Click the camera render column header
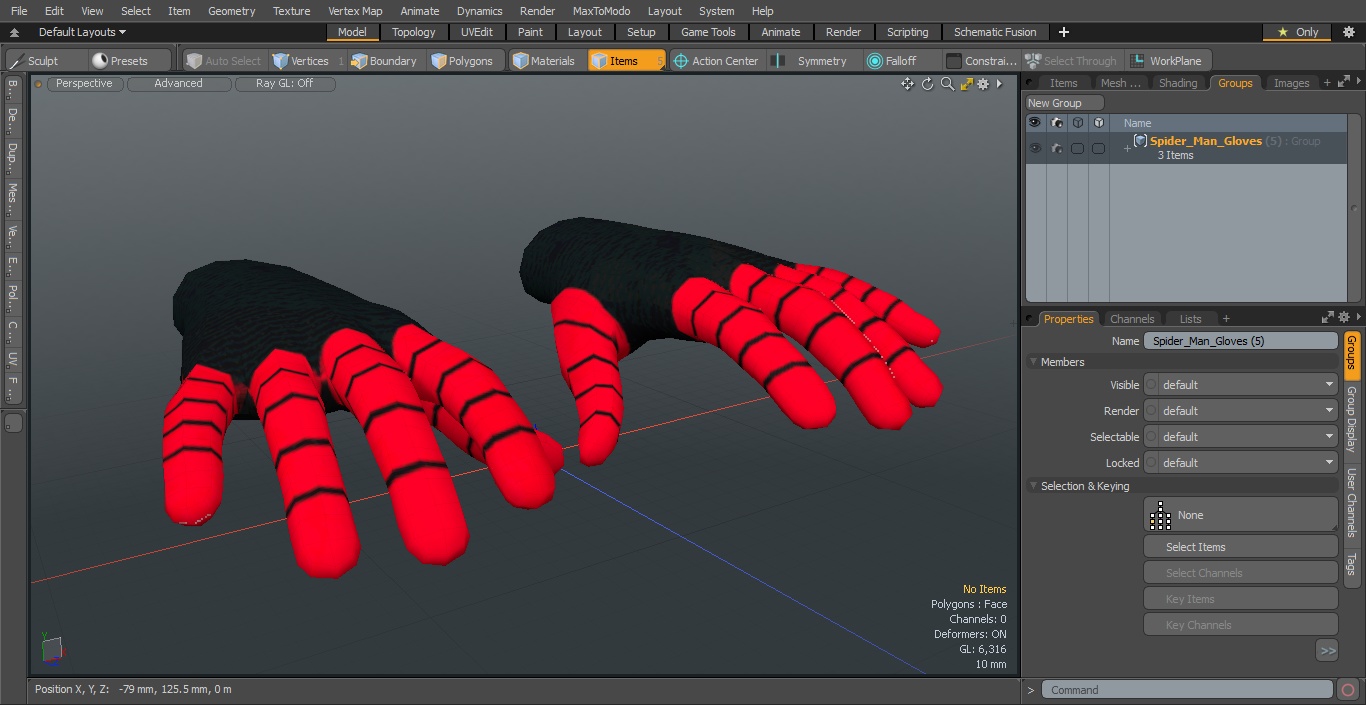Screen dimensions: 1366x705 tap(1056, 123)
